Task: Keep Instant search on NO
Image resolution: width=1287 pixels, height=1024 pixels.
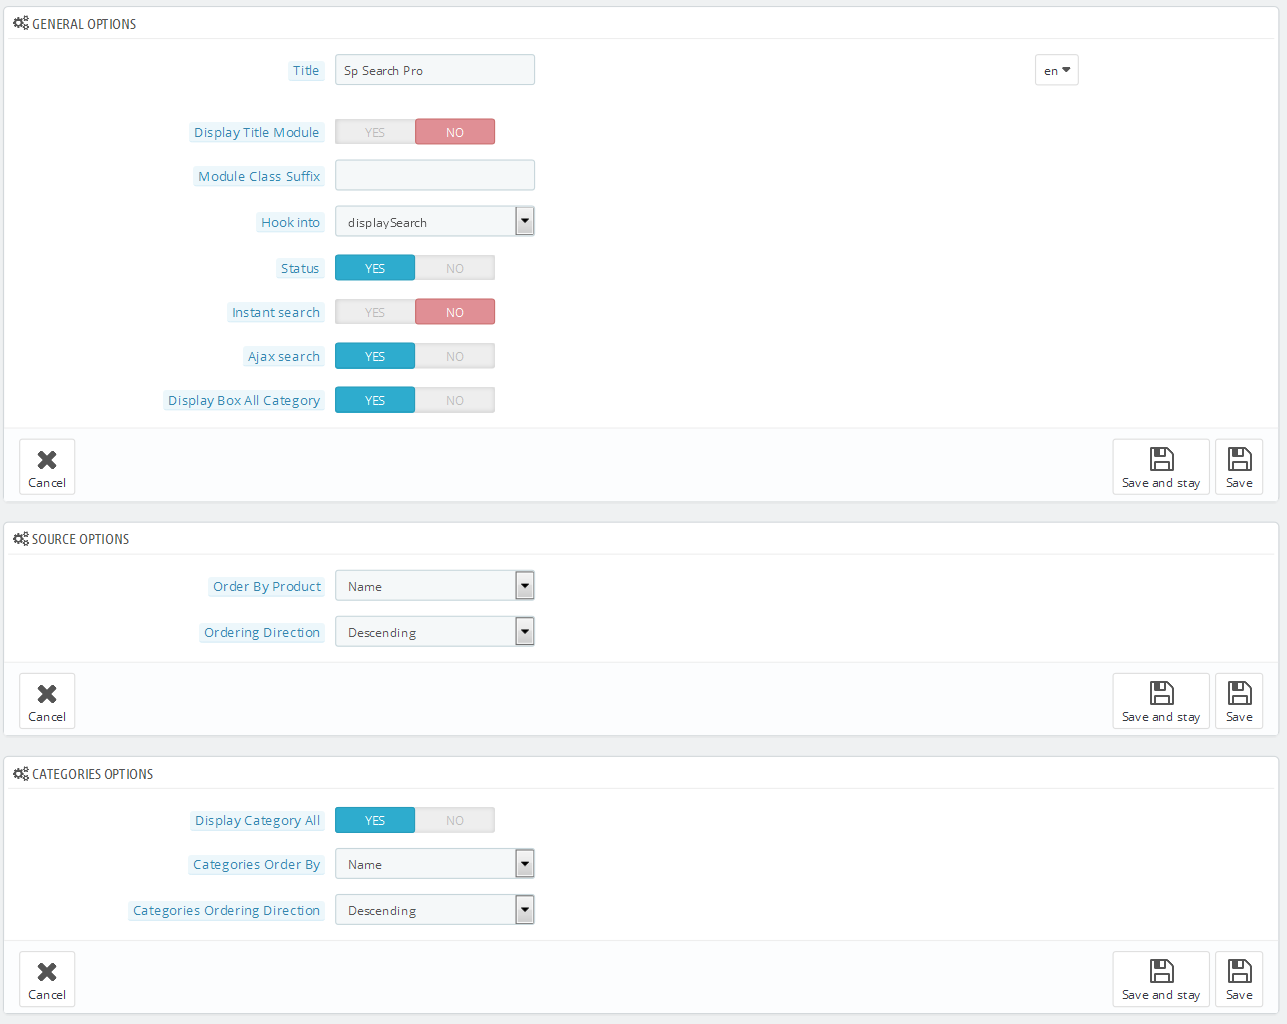Action: tap(455, 312)
